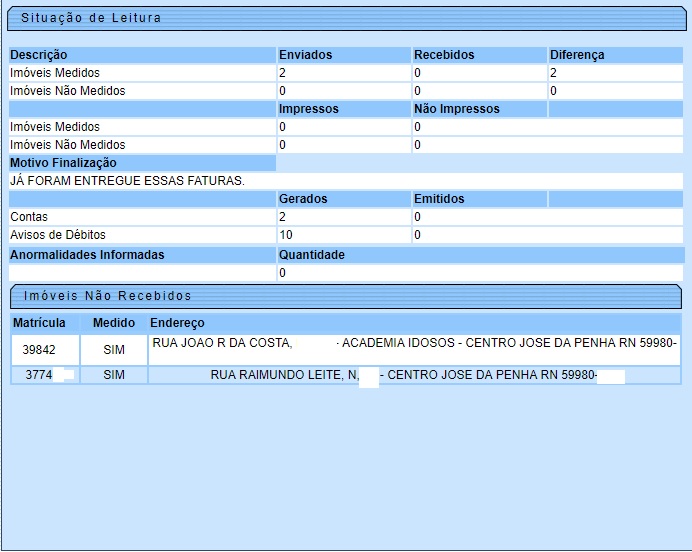Click the 'JÁ FORAM ENTREGUE ESSAS FATURAS' text

127,181
